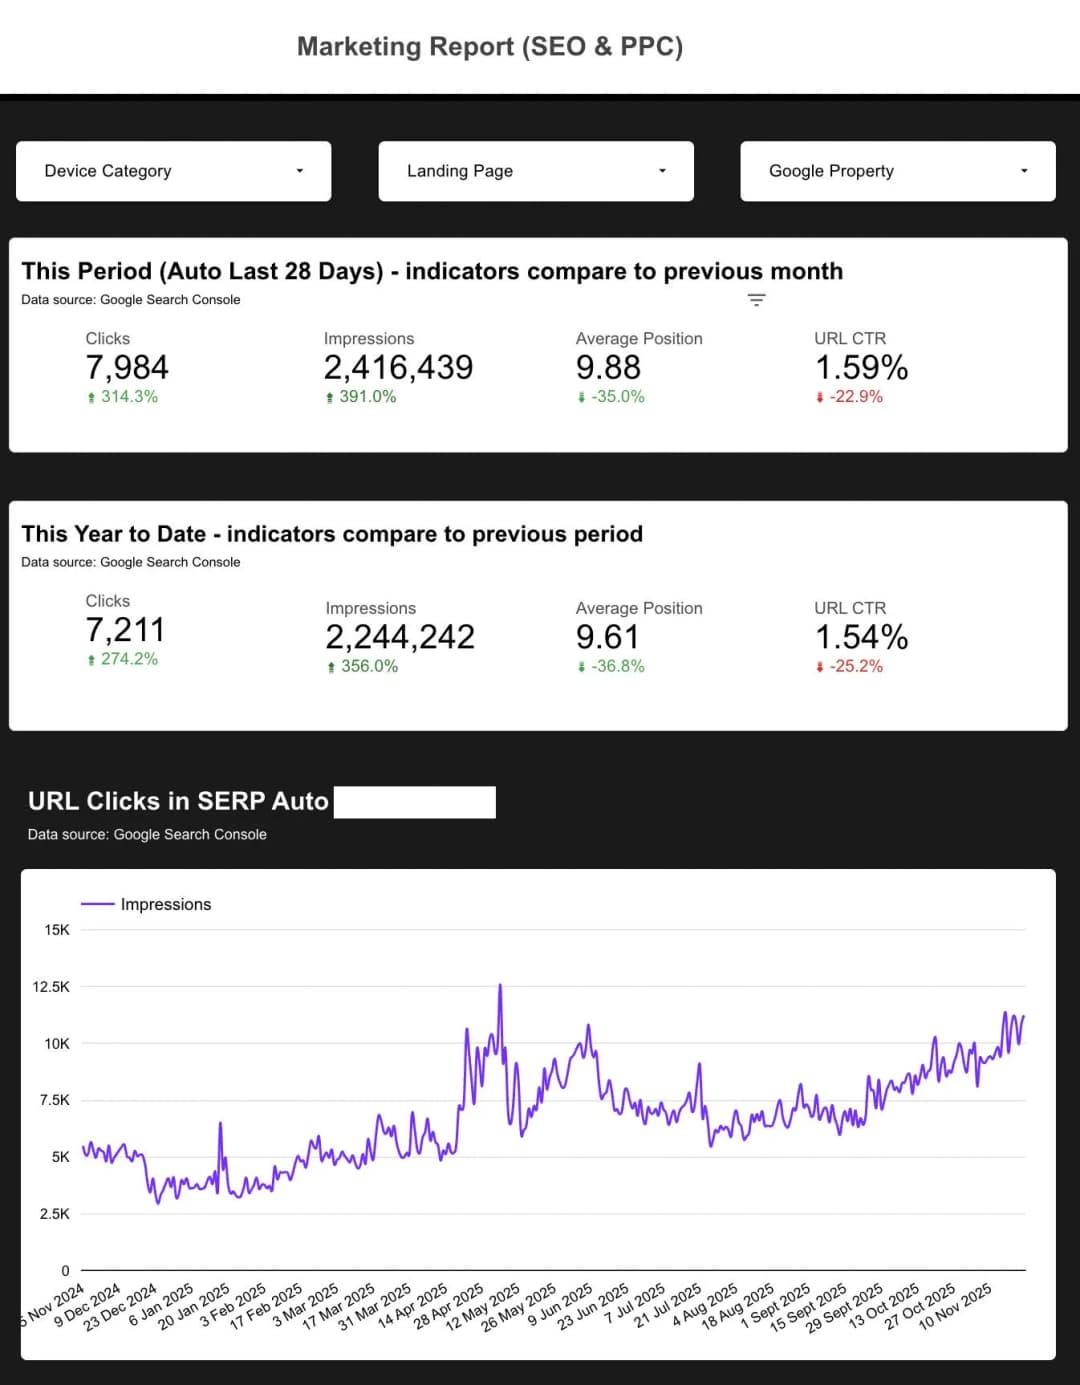1080x1385 pixels.
Task: Click the Marketing Report (SEO & PPC) title
Action: tap(490, 46)
